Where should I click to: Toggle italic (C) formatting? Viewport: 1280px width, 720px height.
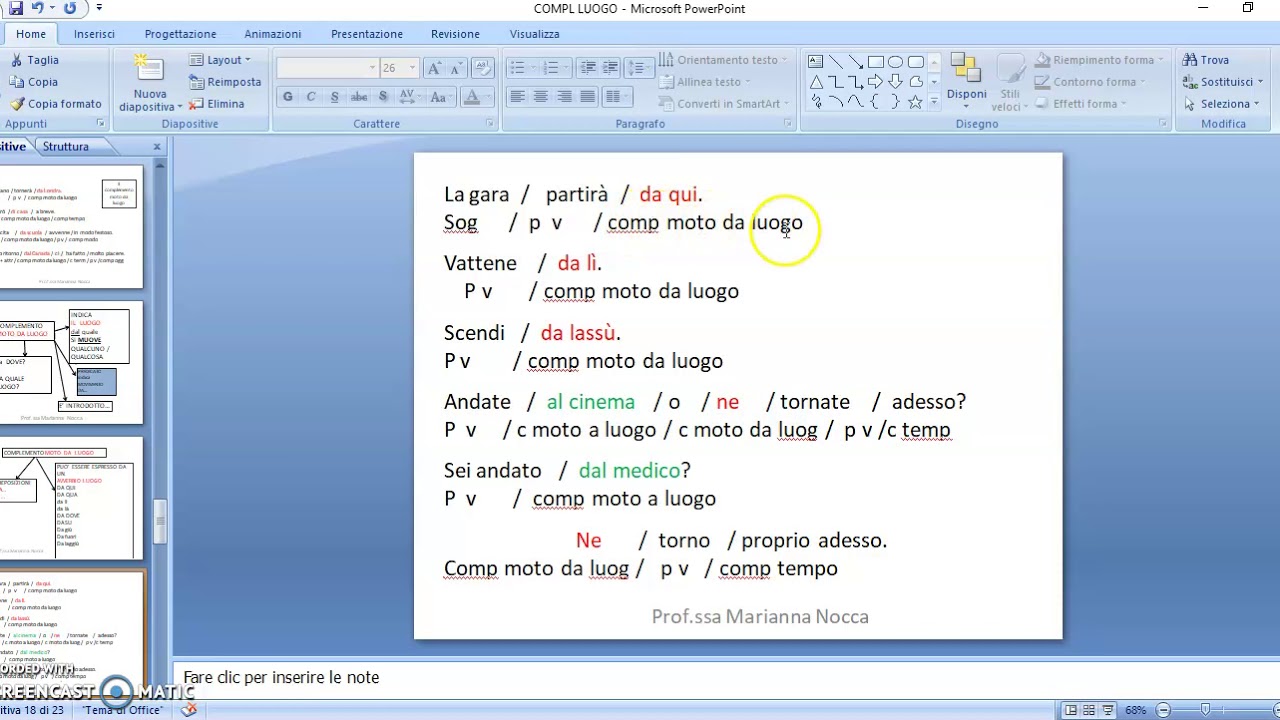point(311,97)
